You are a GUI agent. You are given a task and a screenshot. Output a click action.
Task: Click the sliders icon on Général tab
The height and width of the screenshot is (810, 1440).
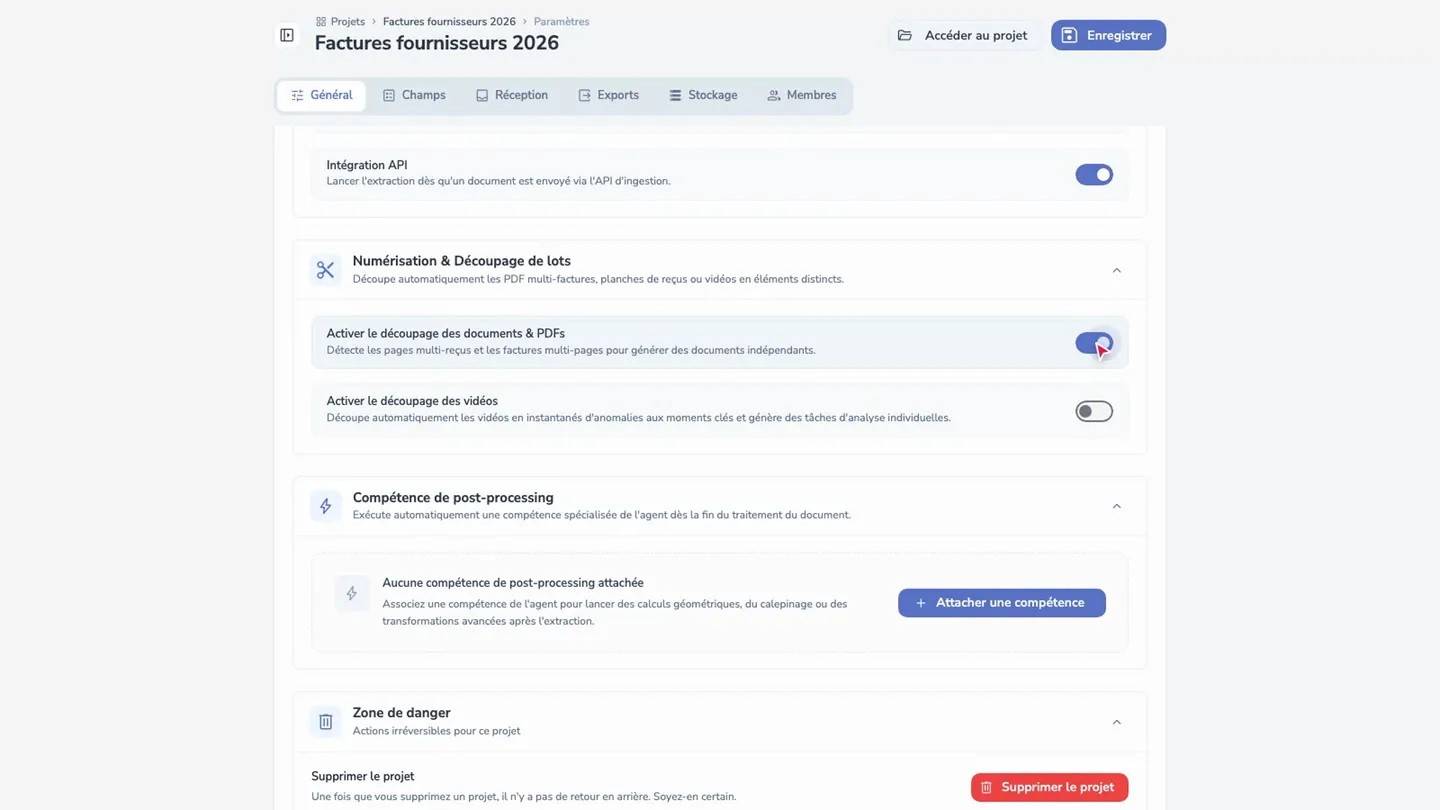[297, 96]
